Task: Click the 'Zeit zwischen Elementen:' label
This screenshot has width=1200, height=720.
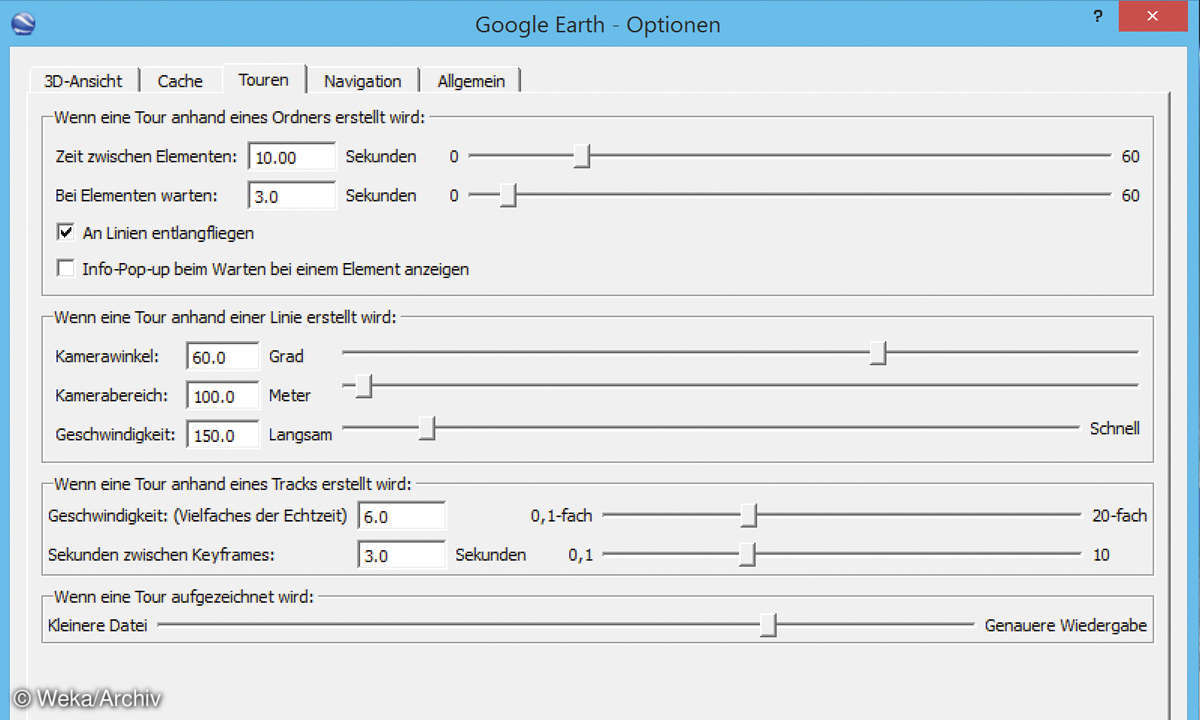Action: pyautogui.click(x=147, y=157)
